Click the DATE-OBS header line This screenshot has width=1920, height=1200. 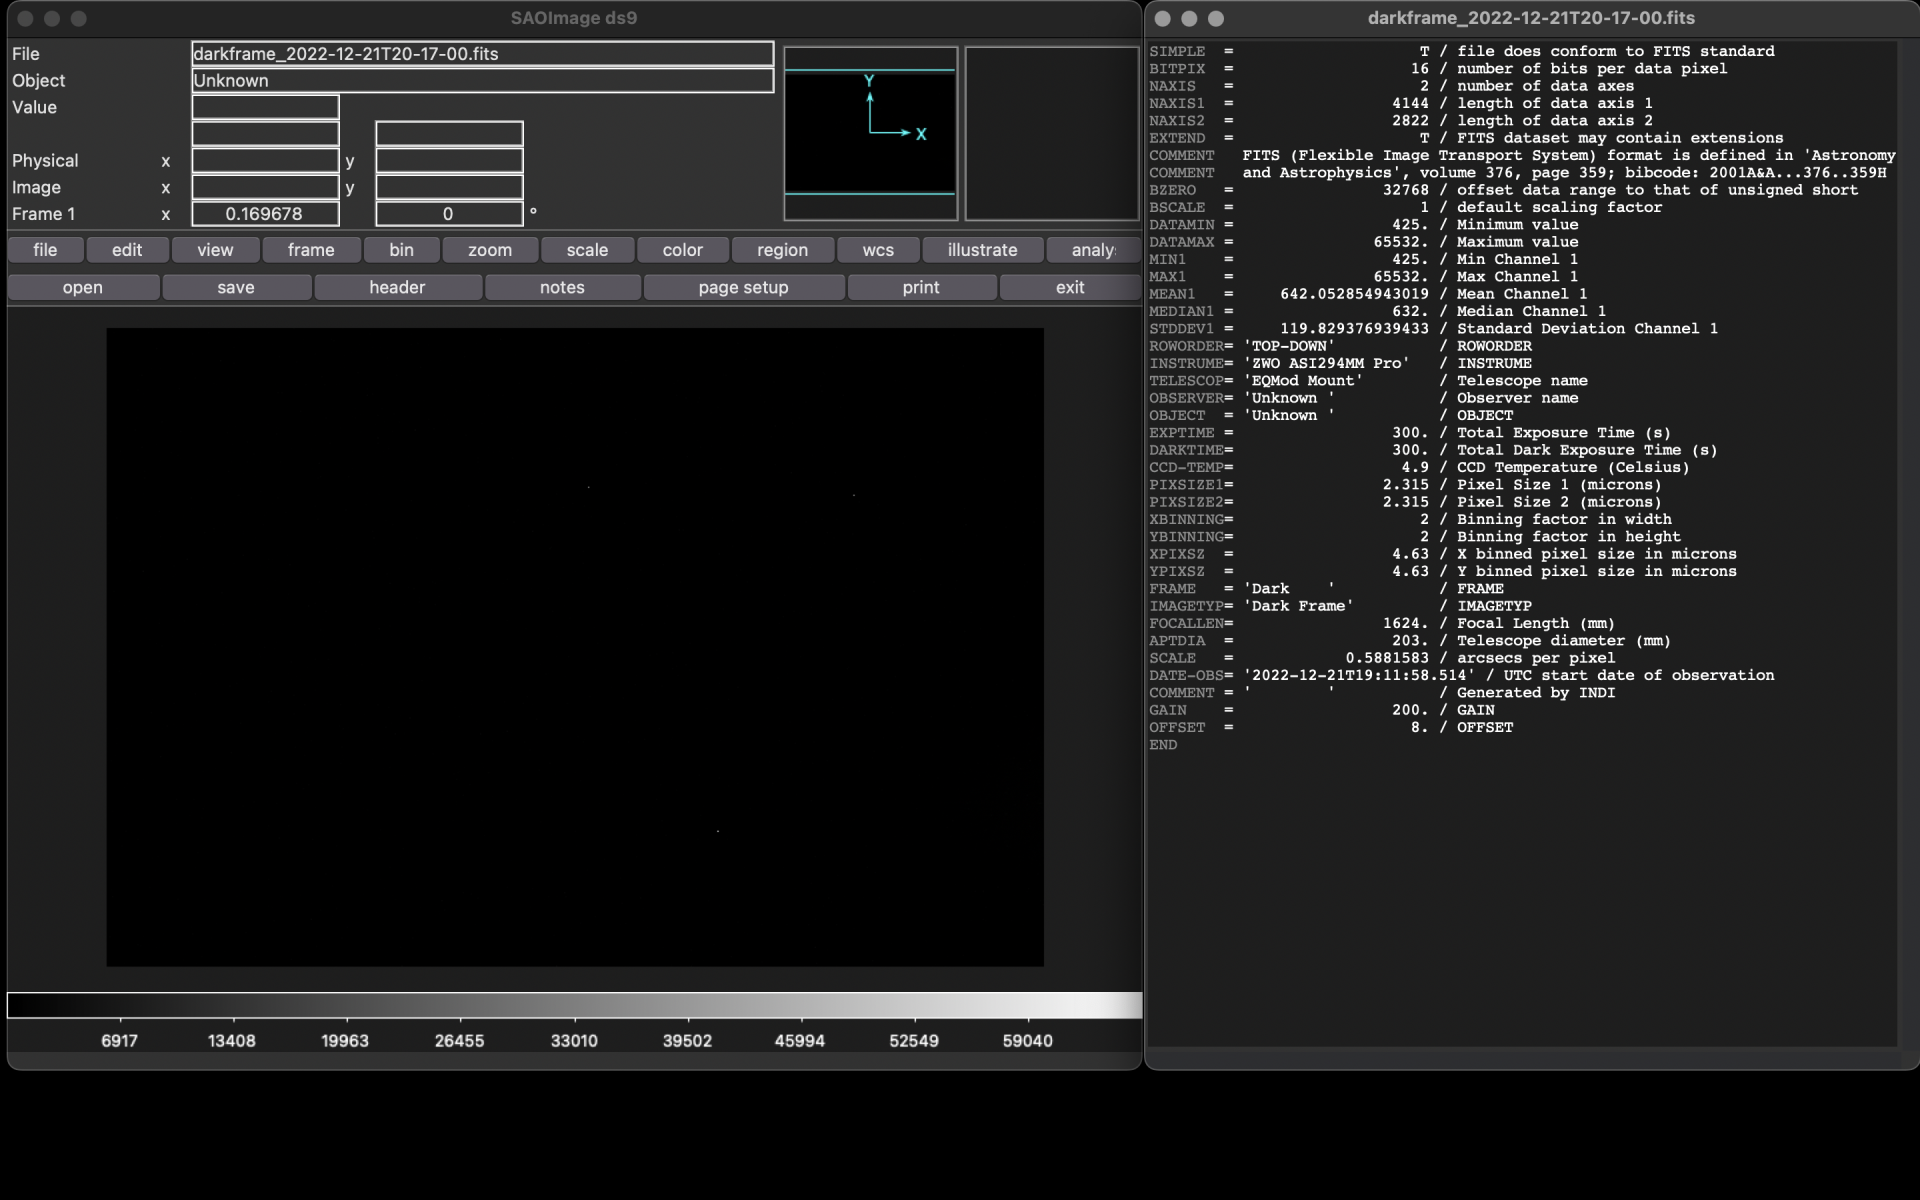pos(1462,675)
